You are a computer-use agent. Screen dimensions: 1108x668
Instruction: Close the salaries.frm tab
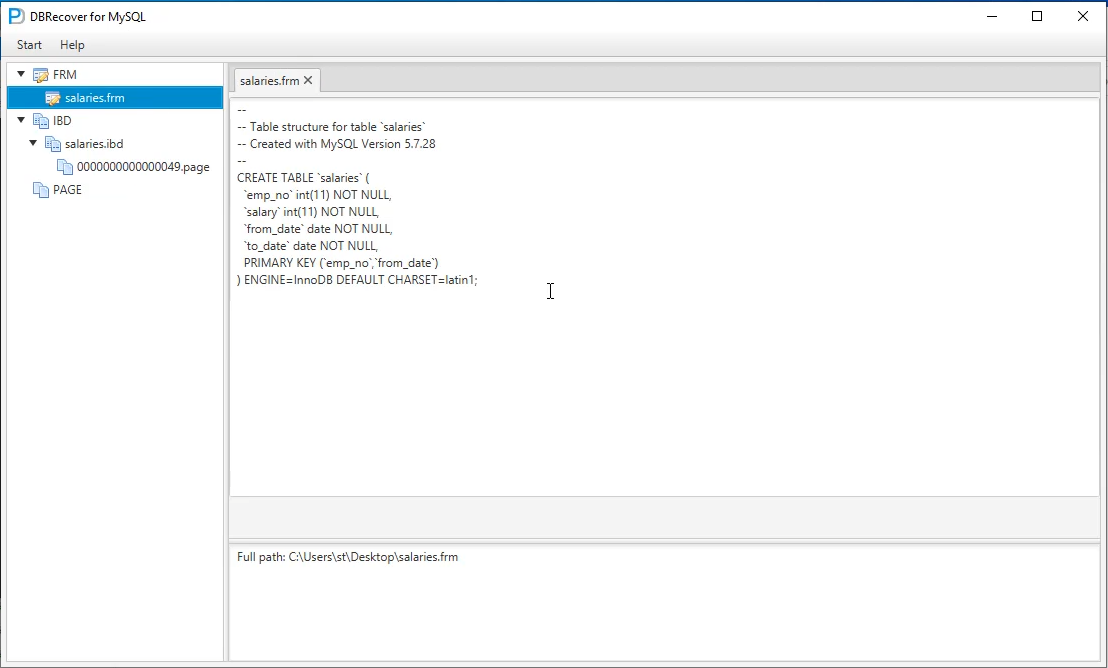(x=308, y=81)
